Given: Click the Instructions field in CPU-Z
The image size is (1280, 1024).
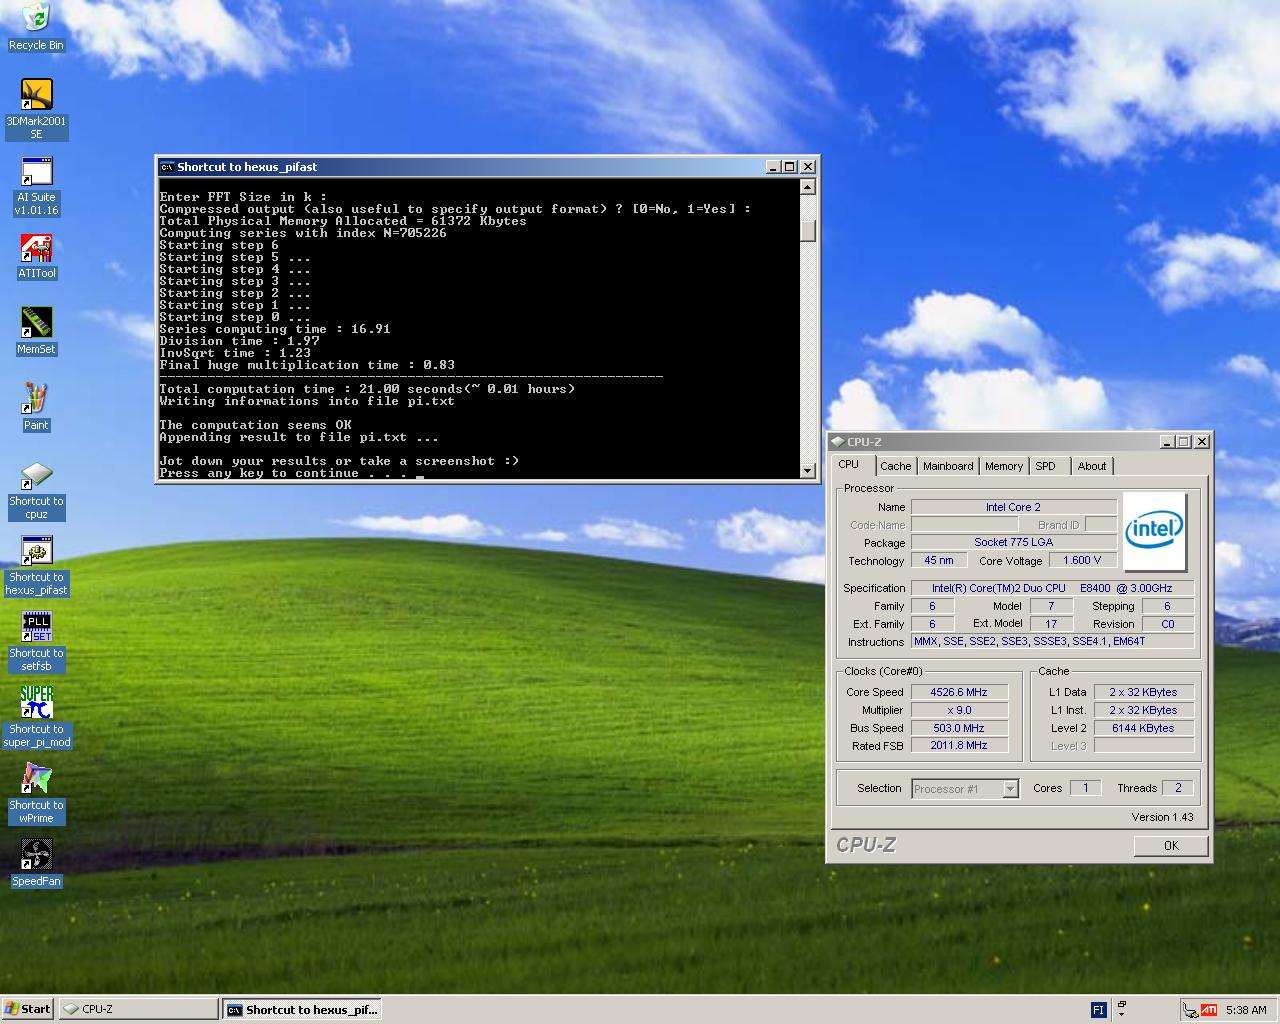Looking at the screenshot, I should tap(1053, 642).
